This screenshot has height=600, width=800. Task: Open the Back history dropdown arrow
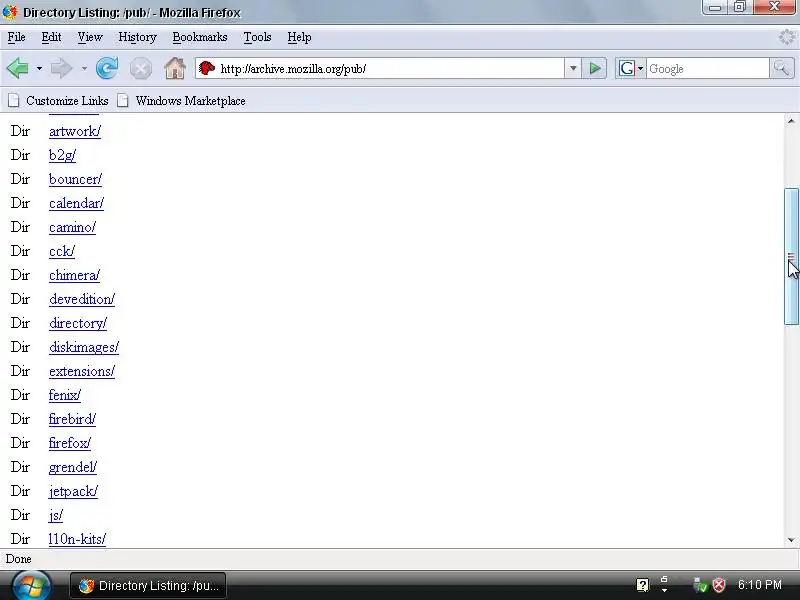[x=39, y=68]
